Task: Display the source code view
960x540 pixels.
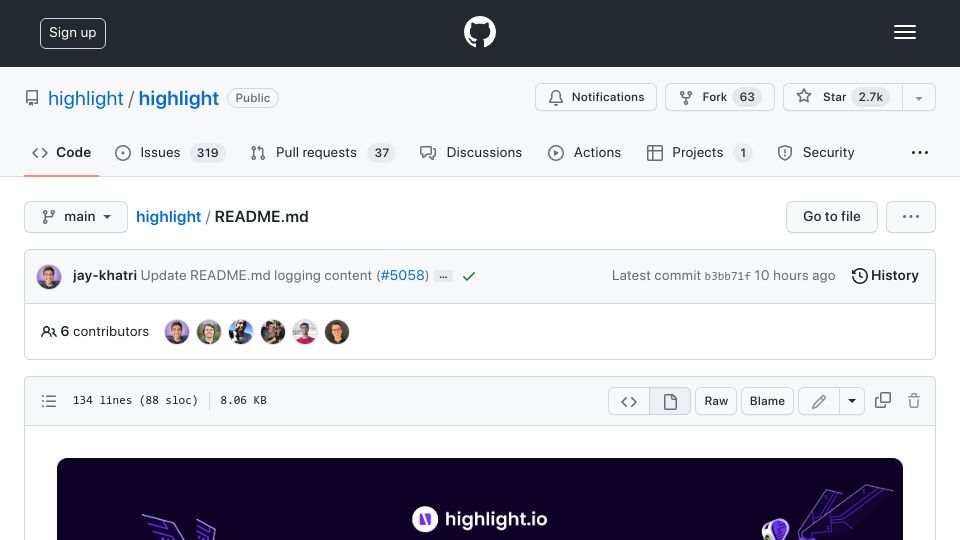Action: pyautogui.click(x=629, y=401)
